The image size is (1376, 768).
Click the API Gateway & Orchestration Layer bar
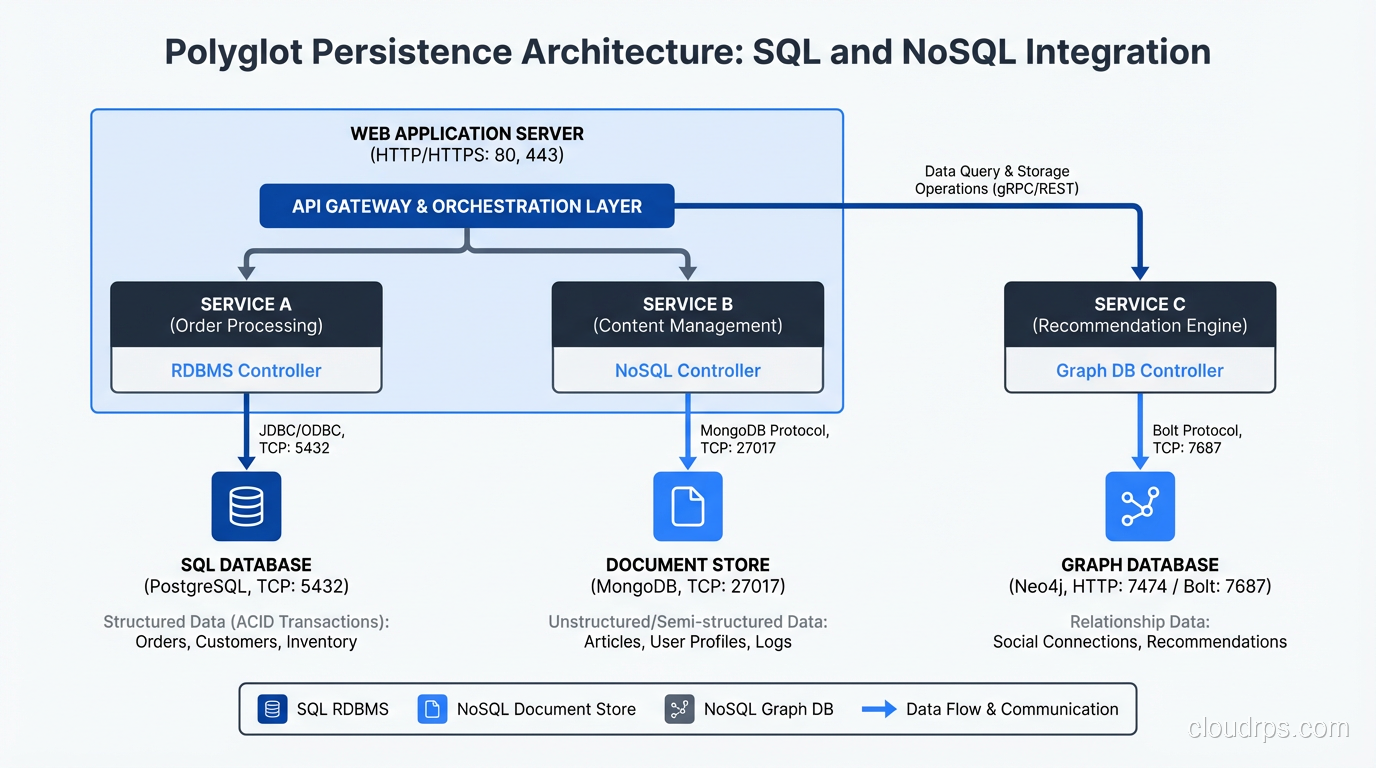click(x=467, y=206)
